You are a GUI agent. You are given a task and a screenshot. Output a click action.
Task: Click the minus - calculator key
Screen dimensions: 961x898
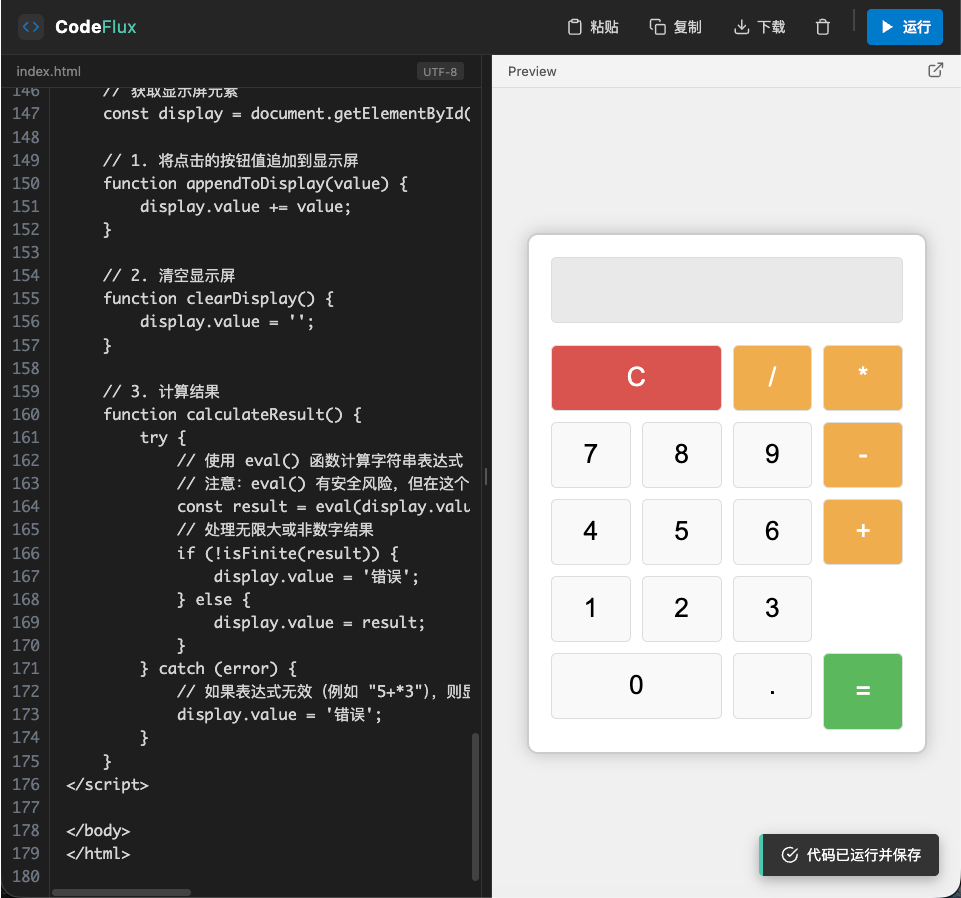coord(862,455)
